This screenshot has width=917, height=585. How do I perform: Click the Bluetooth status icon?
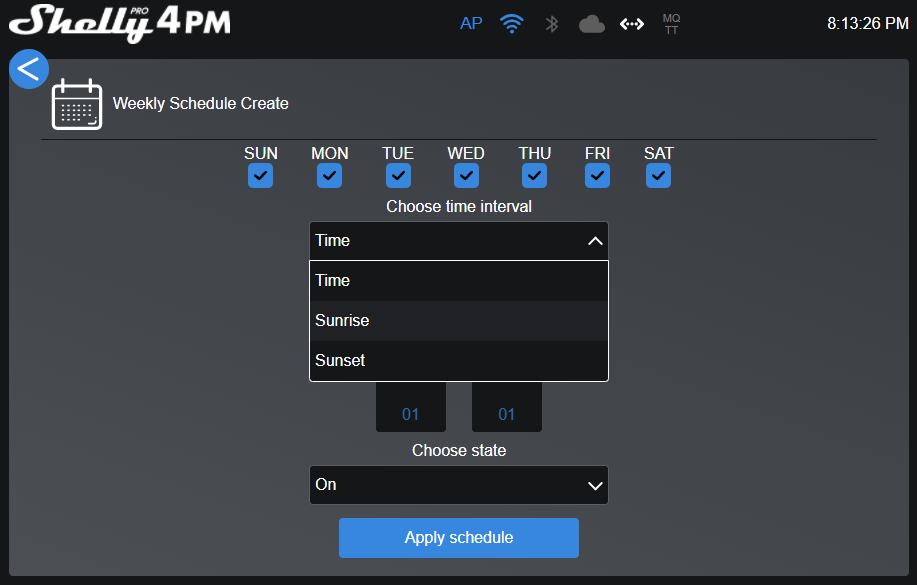coord(551,24)
